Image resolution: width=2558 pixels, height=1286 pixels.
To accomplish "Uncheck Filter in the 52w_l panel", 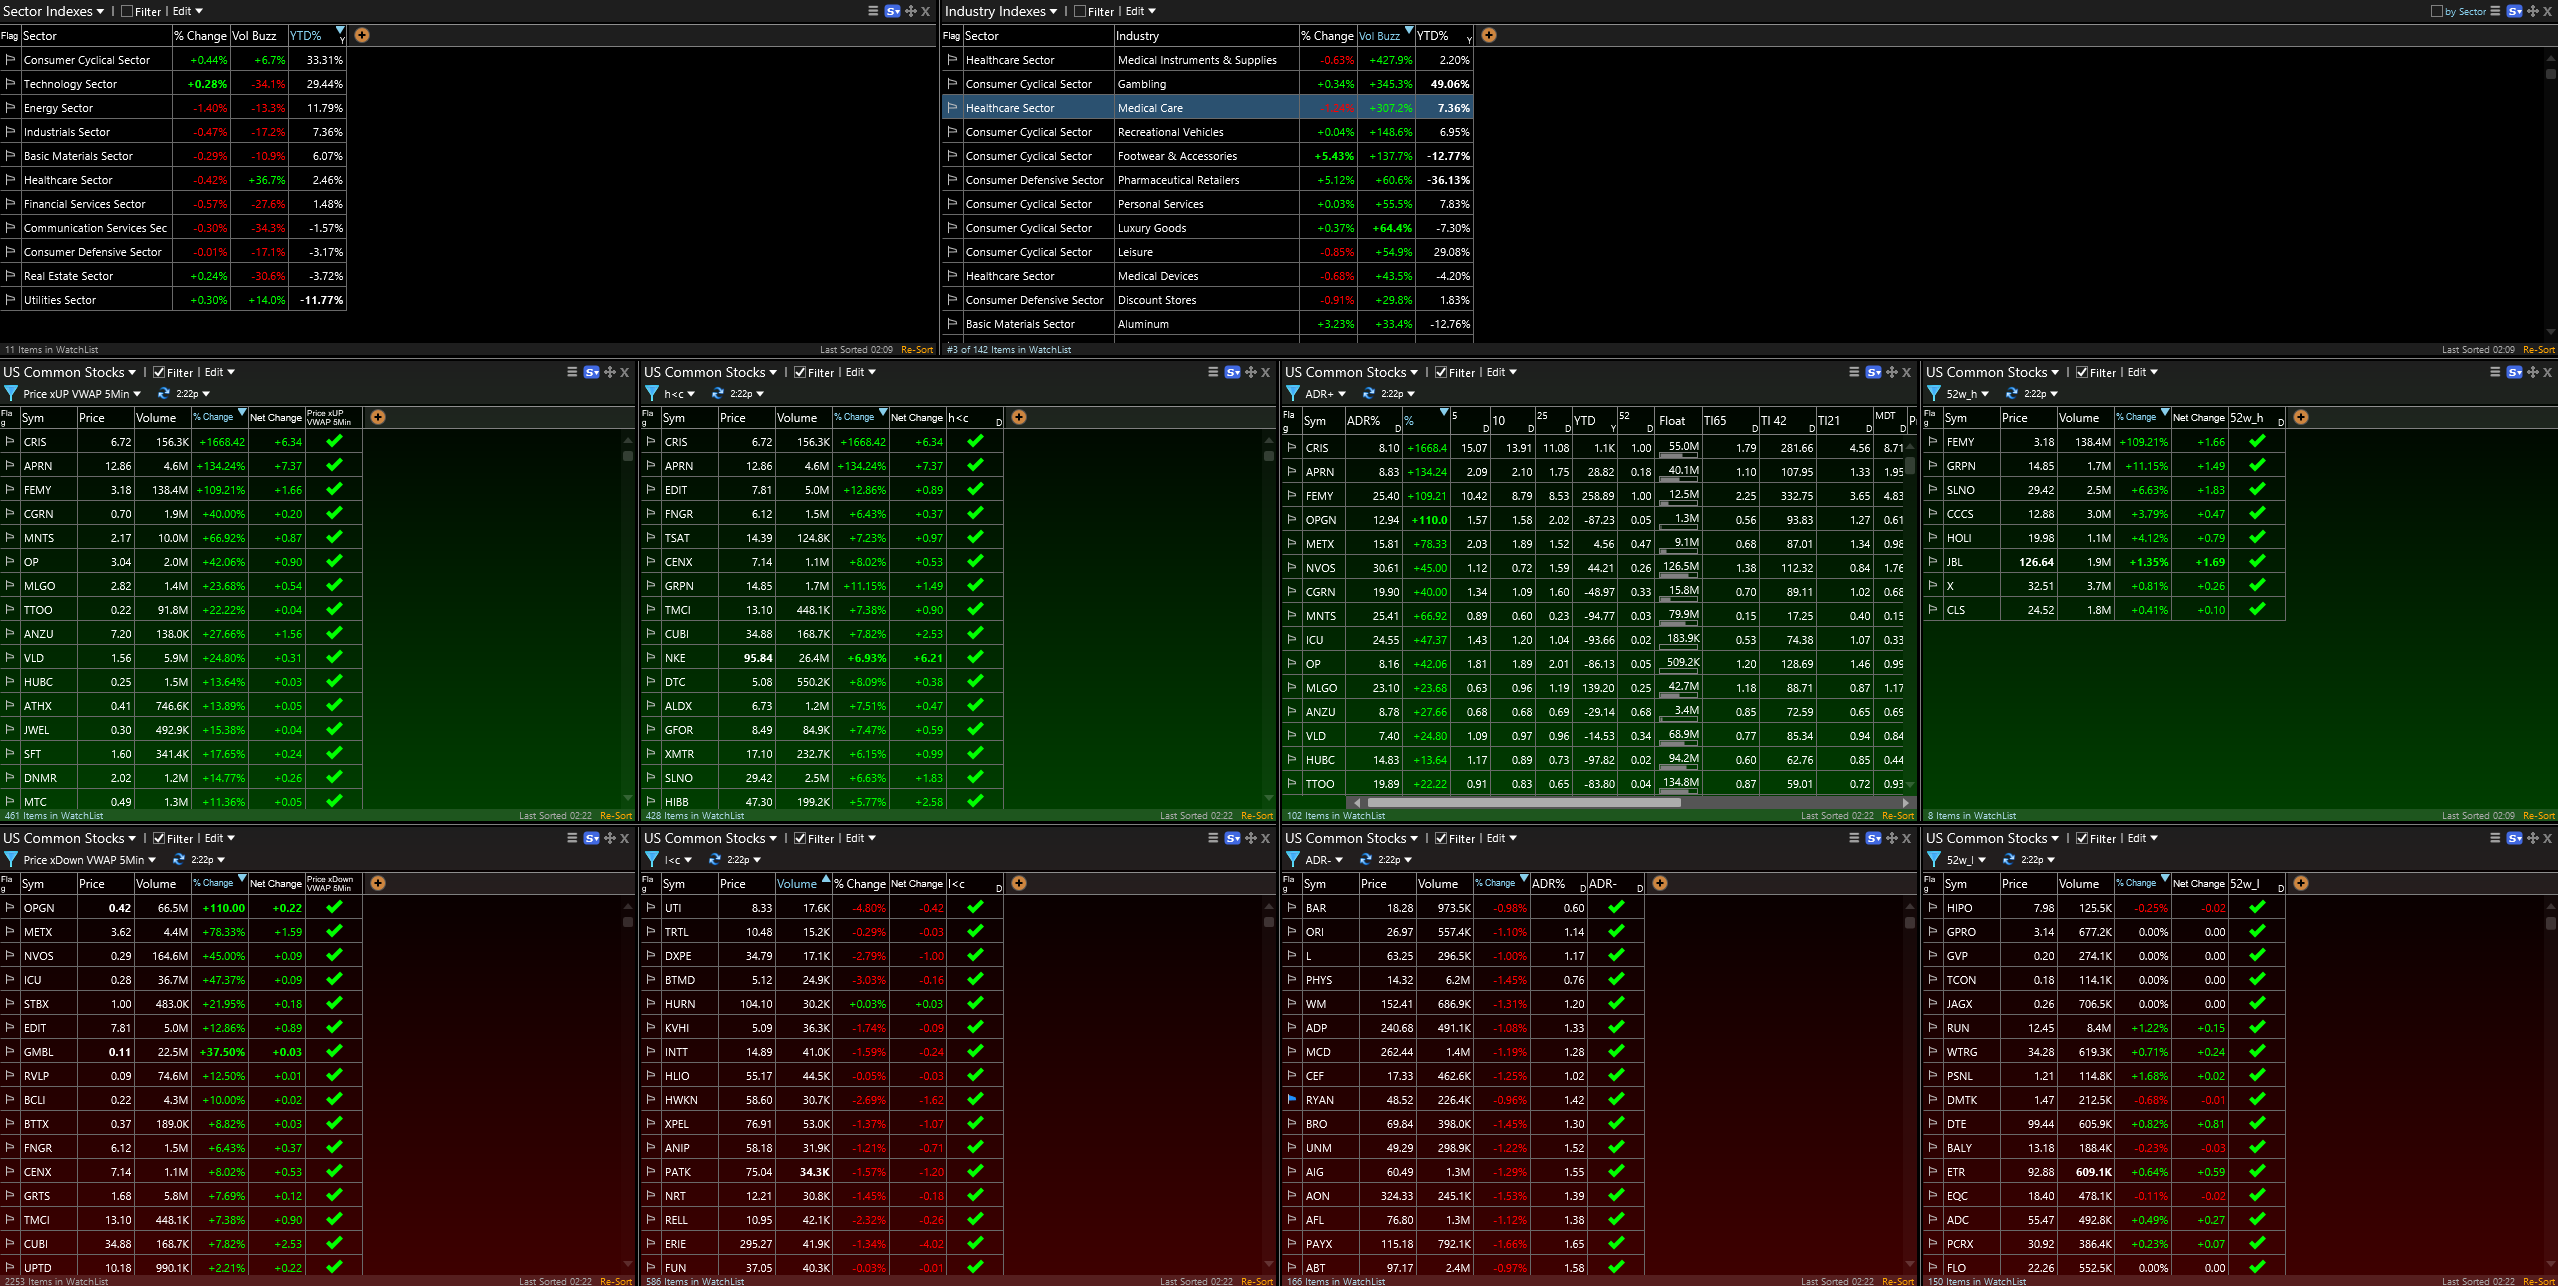I will [x=2082, y=838].
